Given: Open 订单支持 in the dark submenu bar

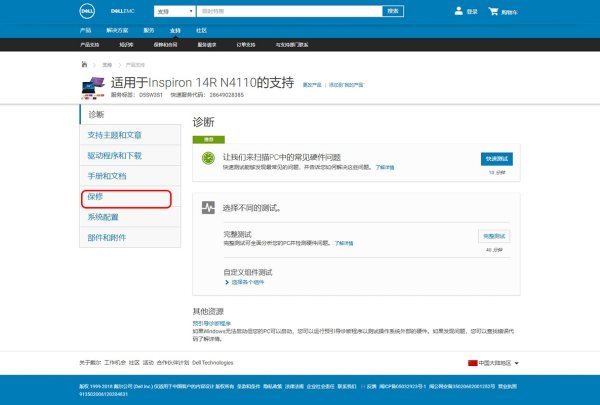Looking at the screenshot, I should coord(246,45).
